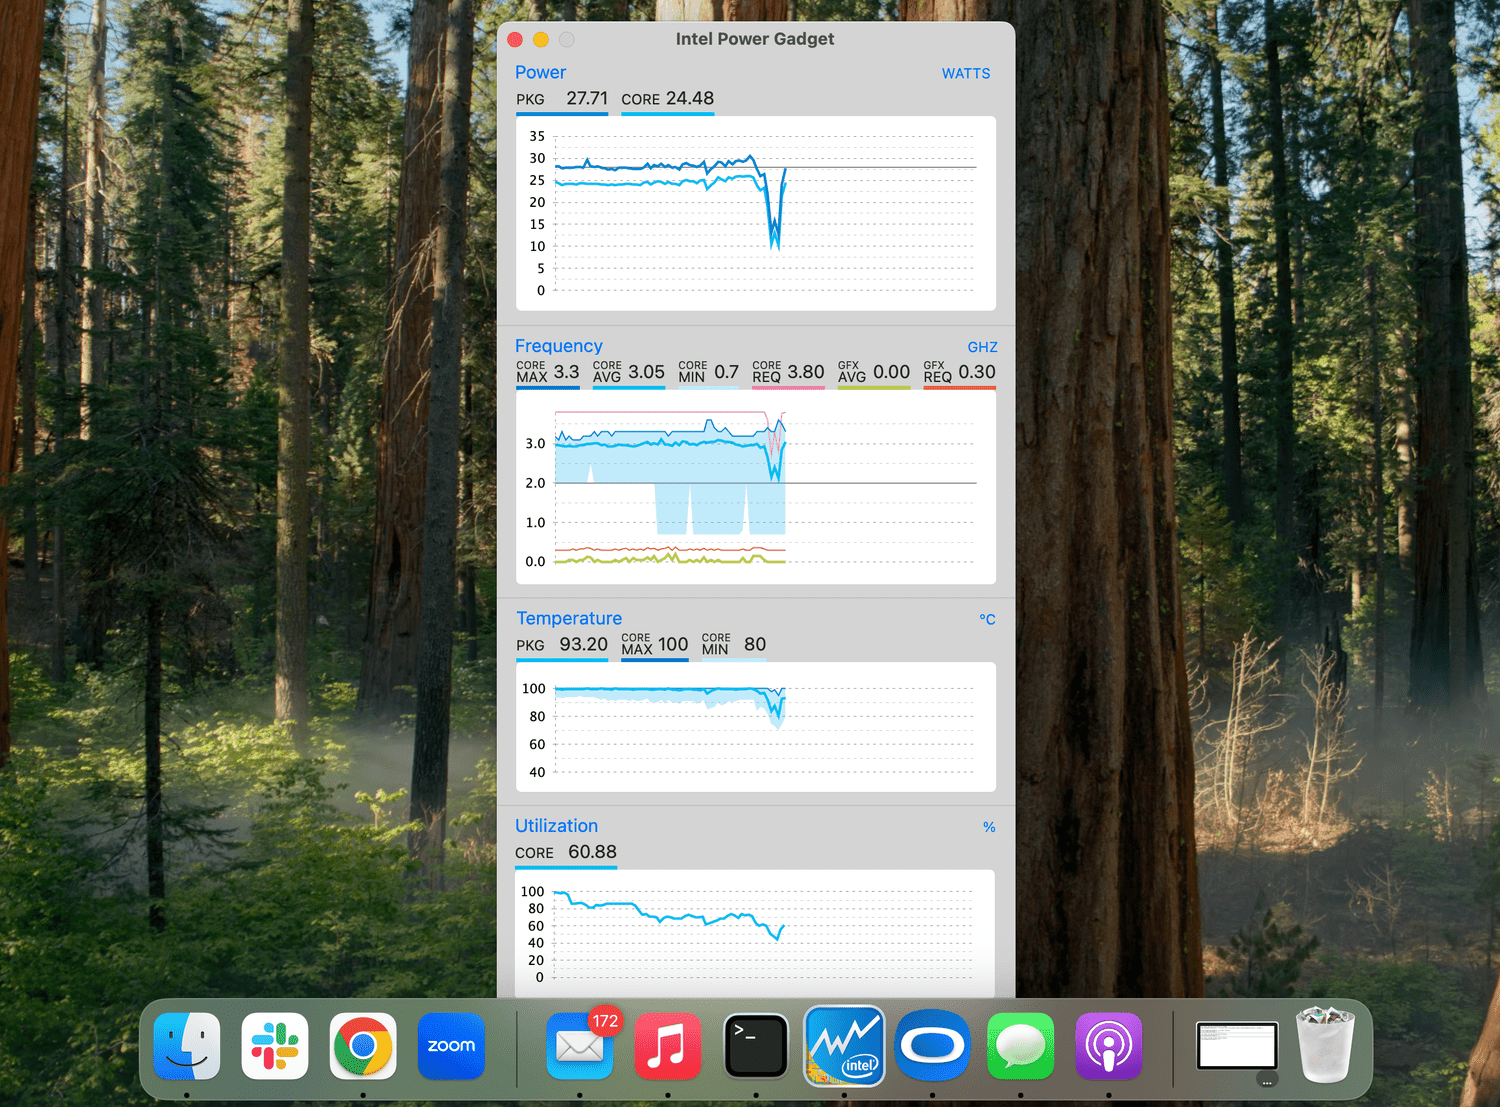The width and height of the screenshot is (1500, 1107).
Task: Select the Power section heading
Action: pyautogui.click(x=540, y=73)
